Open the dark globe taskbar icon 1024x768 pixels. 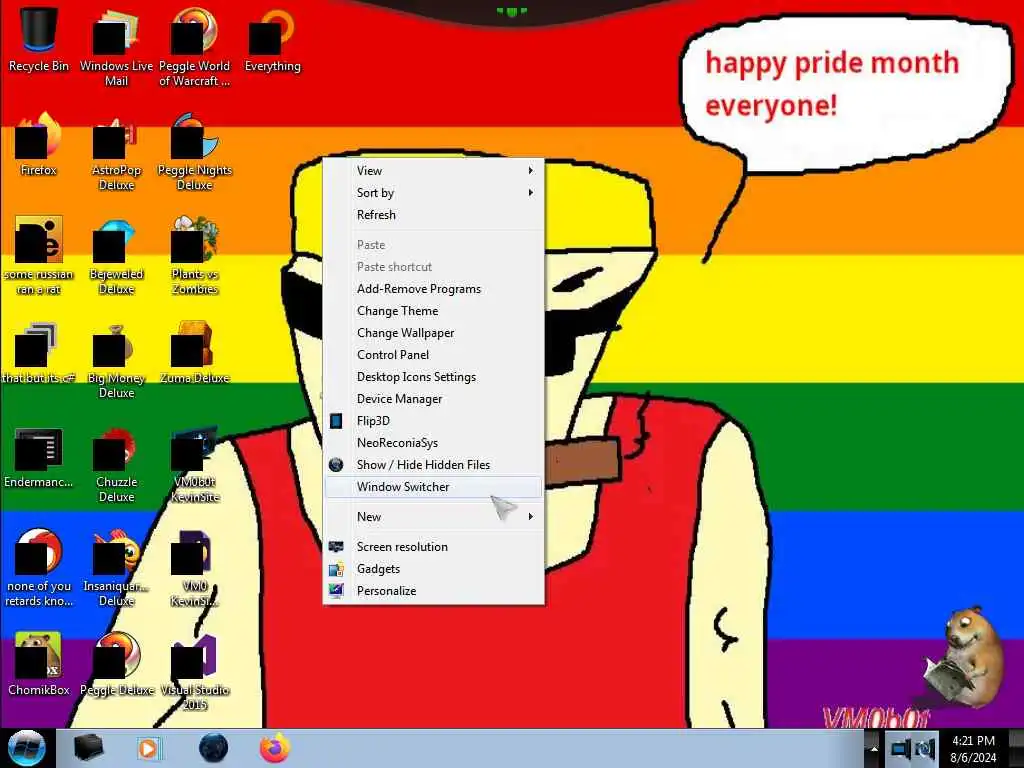point(213,748)
